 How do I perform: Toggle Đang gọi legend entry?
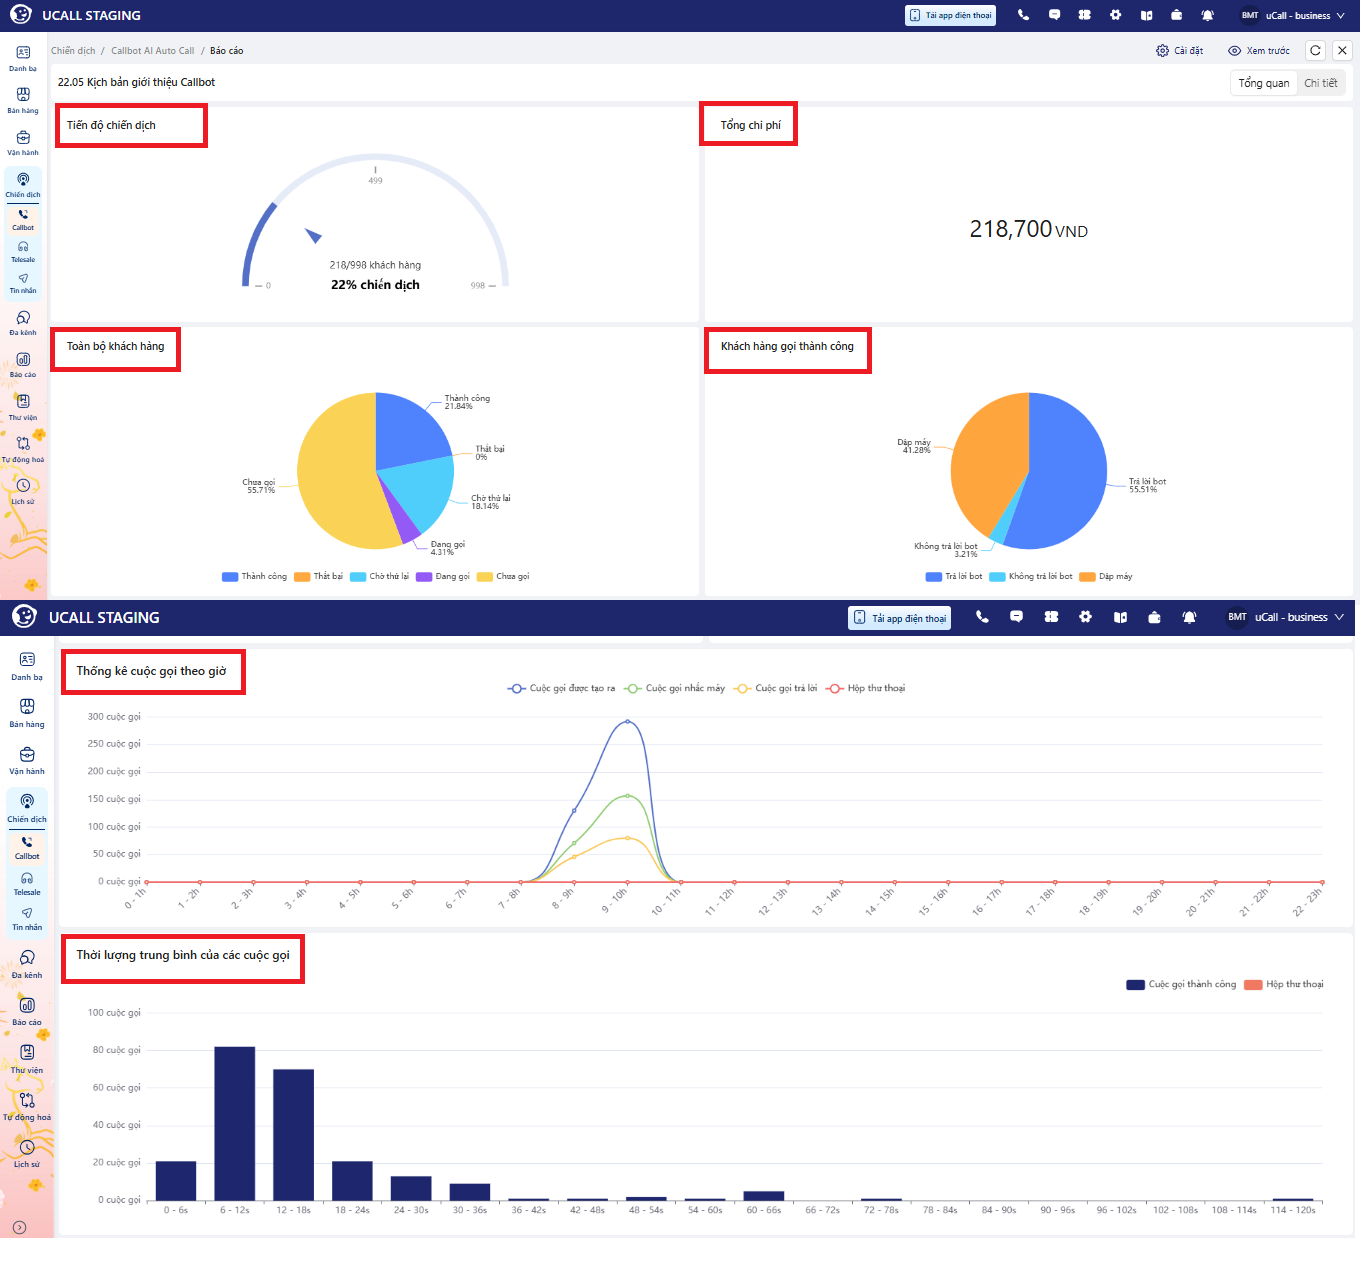(443, 577)
